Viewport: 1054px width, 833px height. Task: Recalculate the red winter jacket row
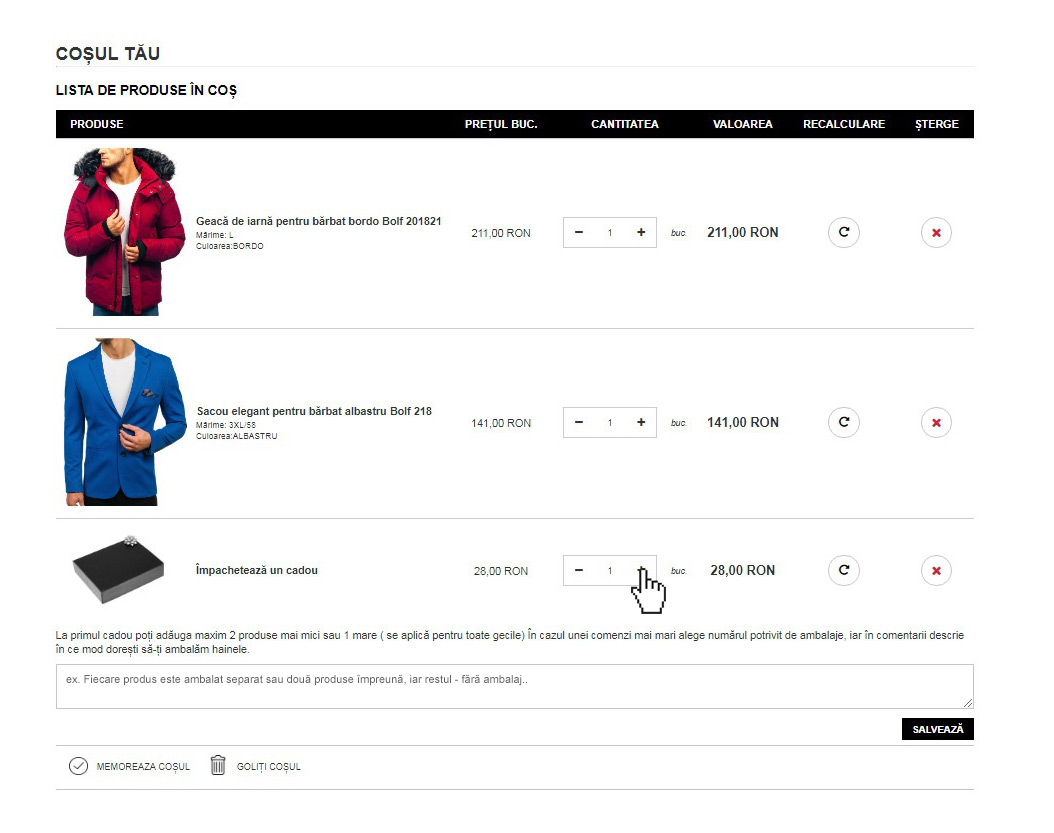(844, 233)
